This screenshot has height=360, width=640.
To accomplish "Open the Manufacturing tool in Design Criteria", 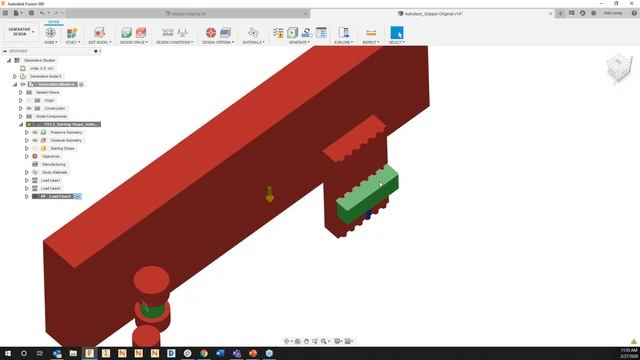I will pyautogui.click(x=225, y=33).
